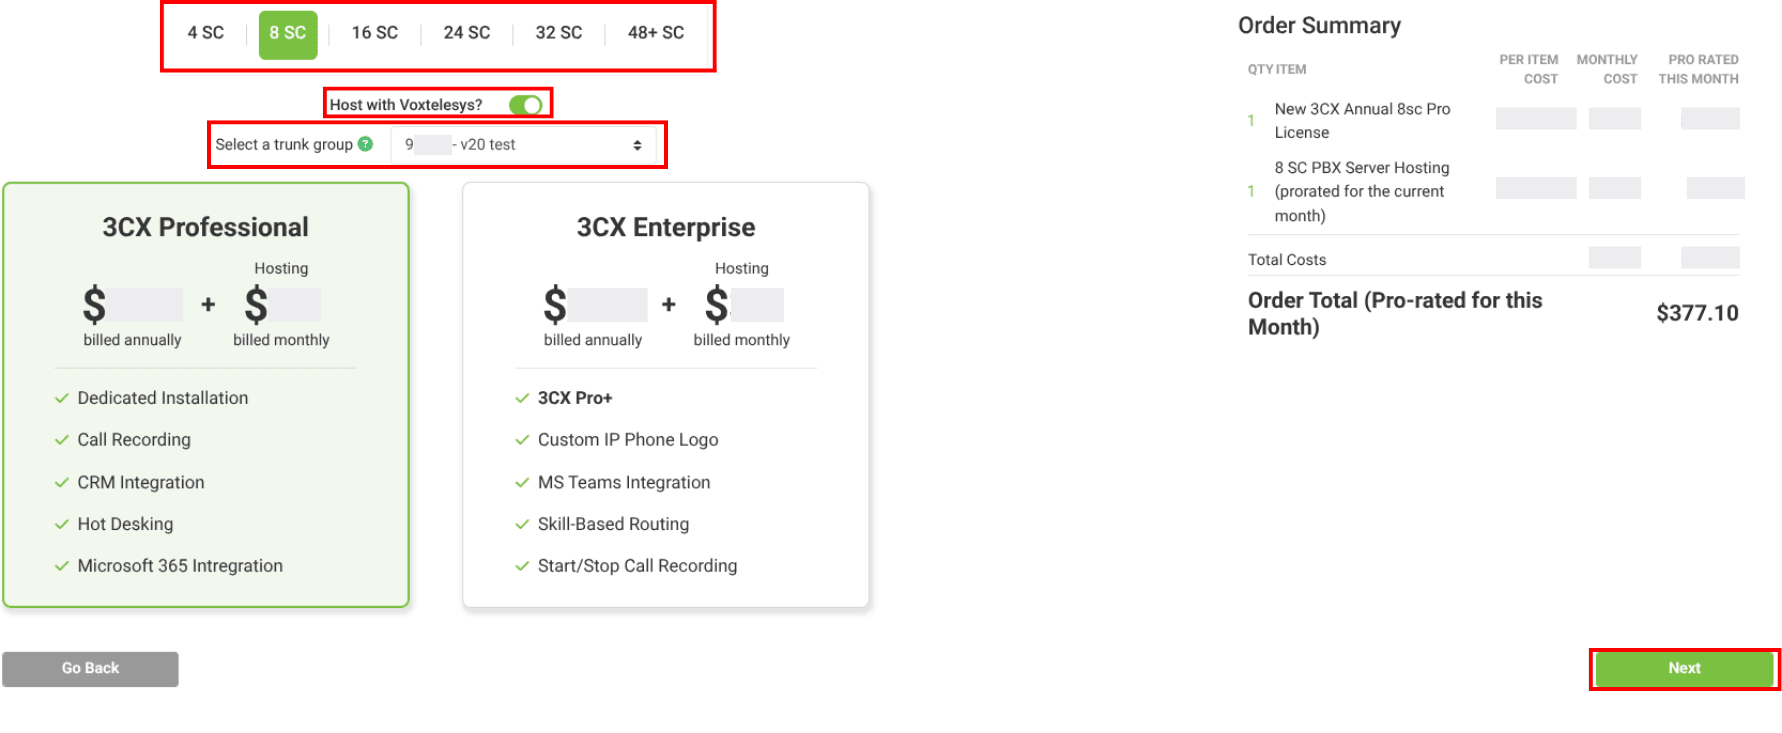Click the green Next button
The image size is (1782, 733).
pyautogui.click(x=1684, y=669)
